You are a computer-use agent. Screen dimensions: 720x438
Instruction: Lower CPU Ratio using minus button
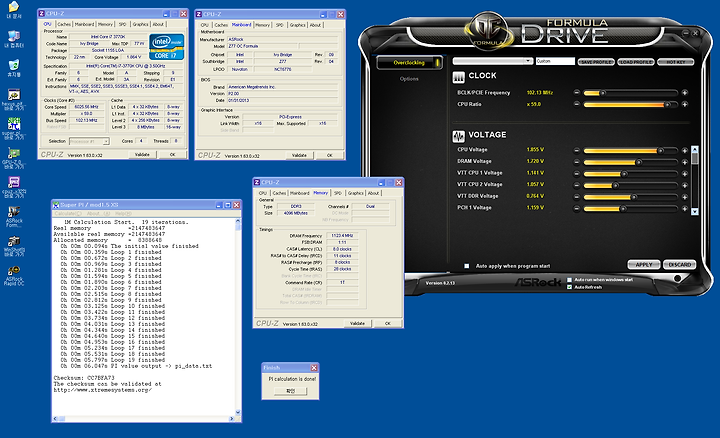[577, 104]
